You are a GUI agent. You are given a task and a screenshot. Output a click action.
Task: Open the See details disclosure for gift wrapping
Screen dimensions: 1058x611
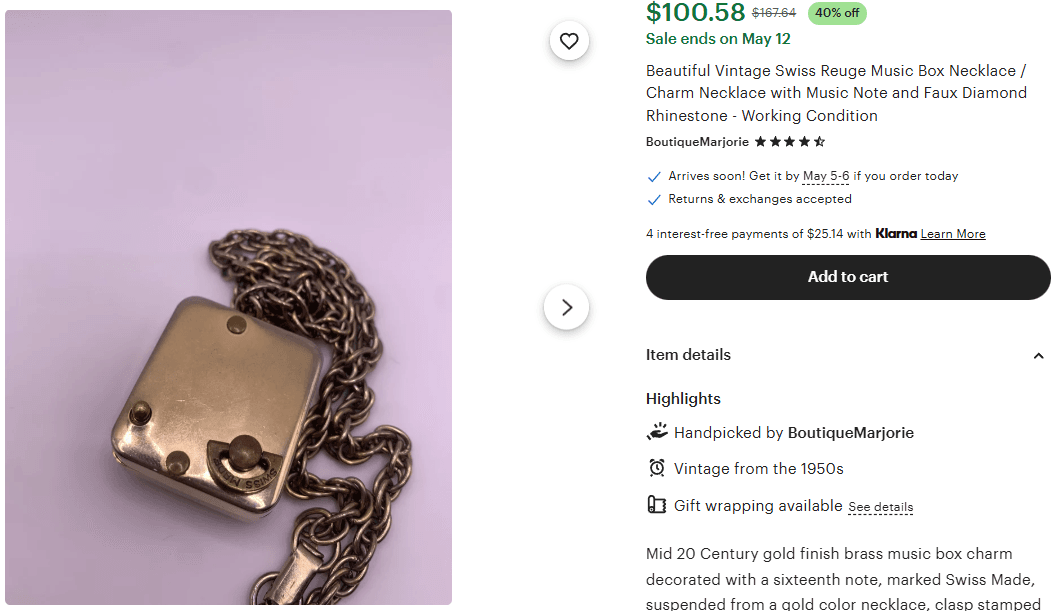880,507
